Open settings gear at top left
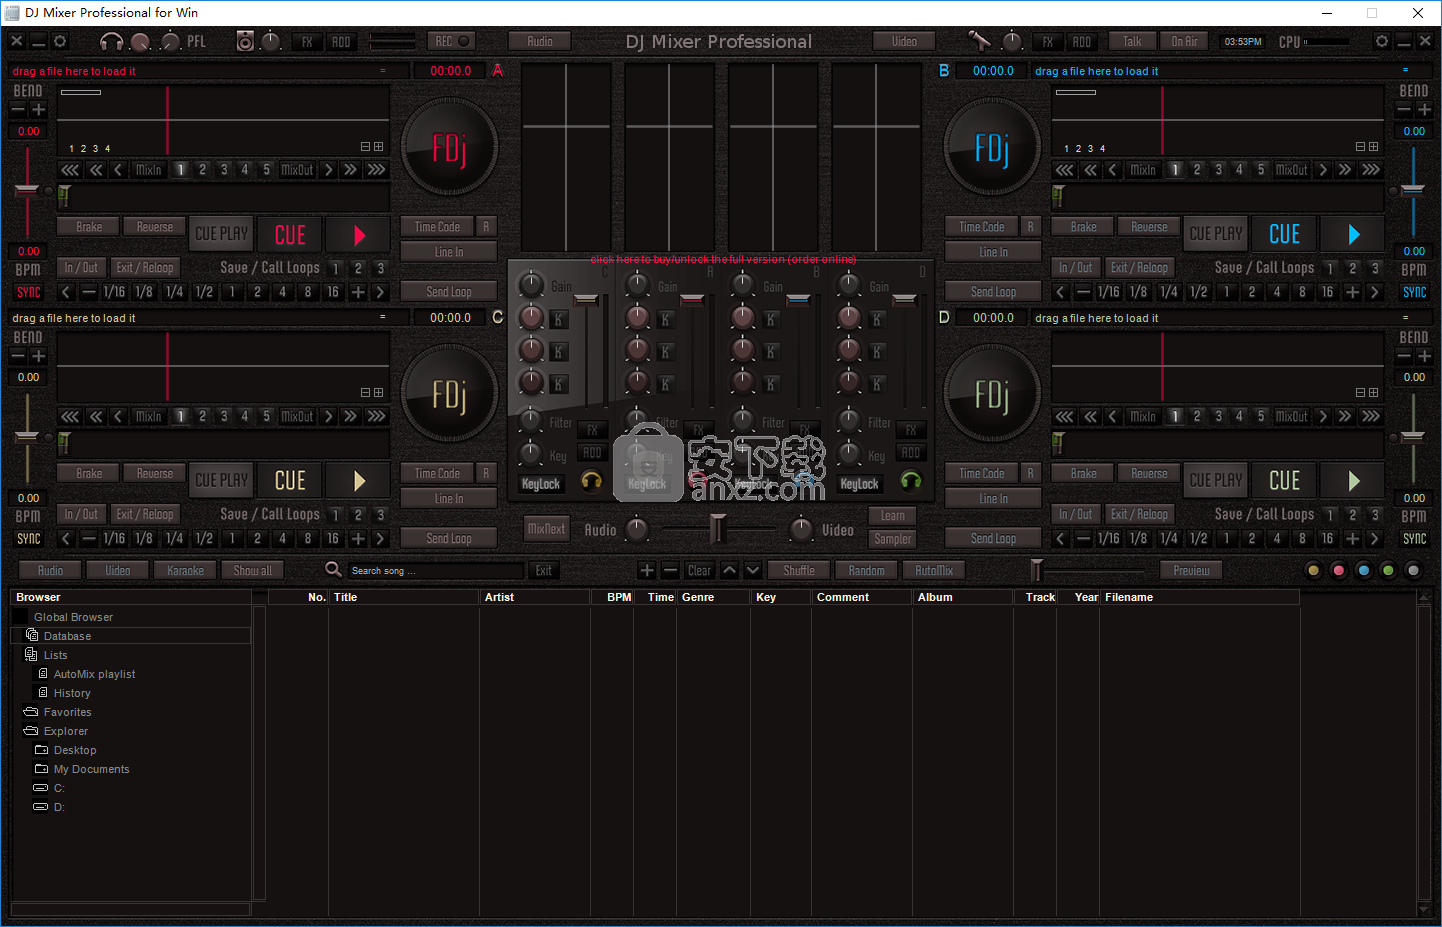1442x927 pixels. (60, 41)
